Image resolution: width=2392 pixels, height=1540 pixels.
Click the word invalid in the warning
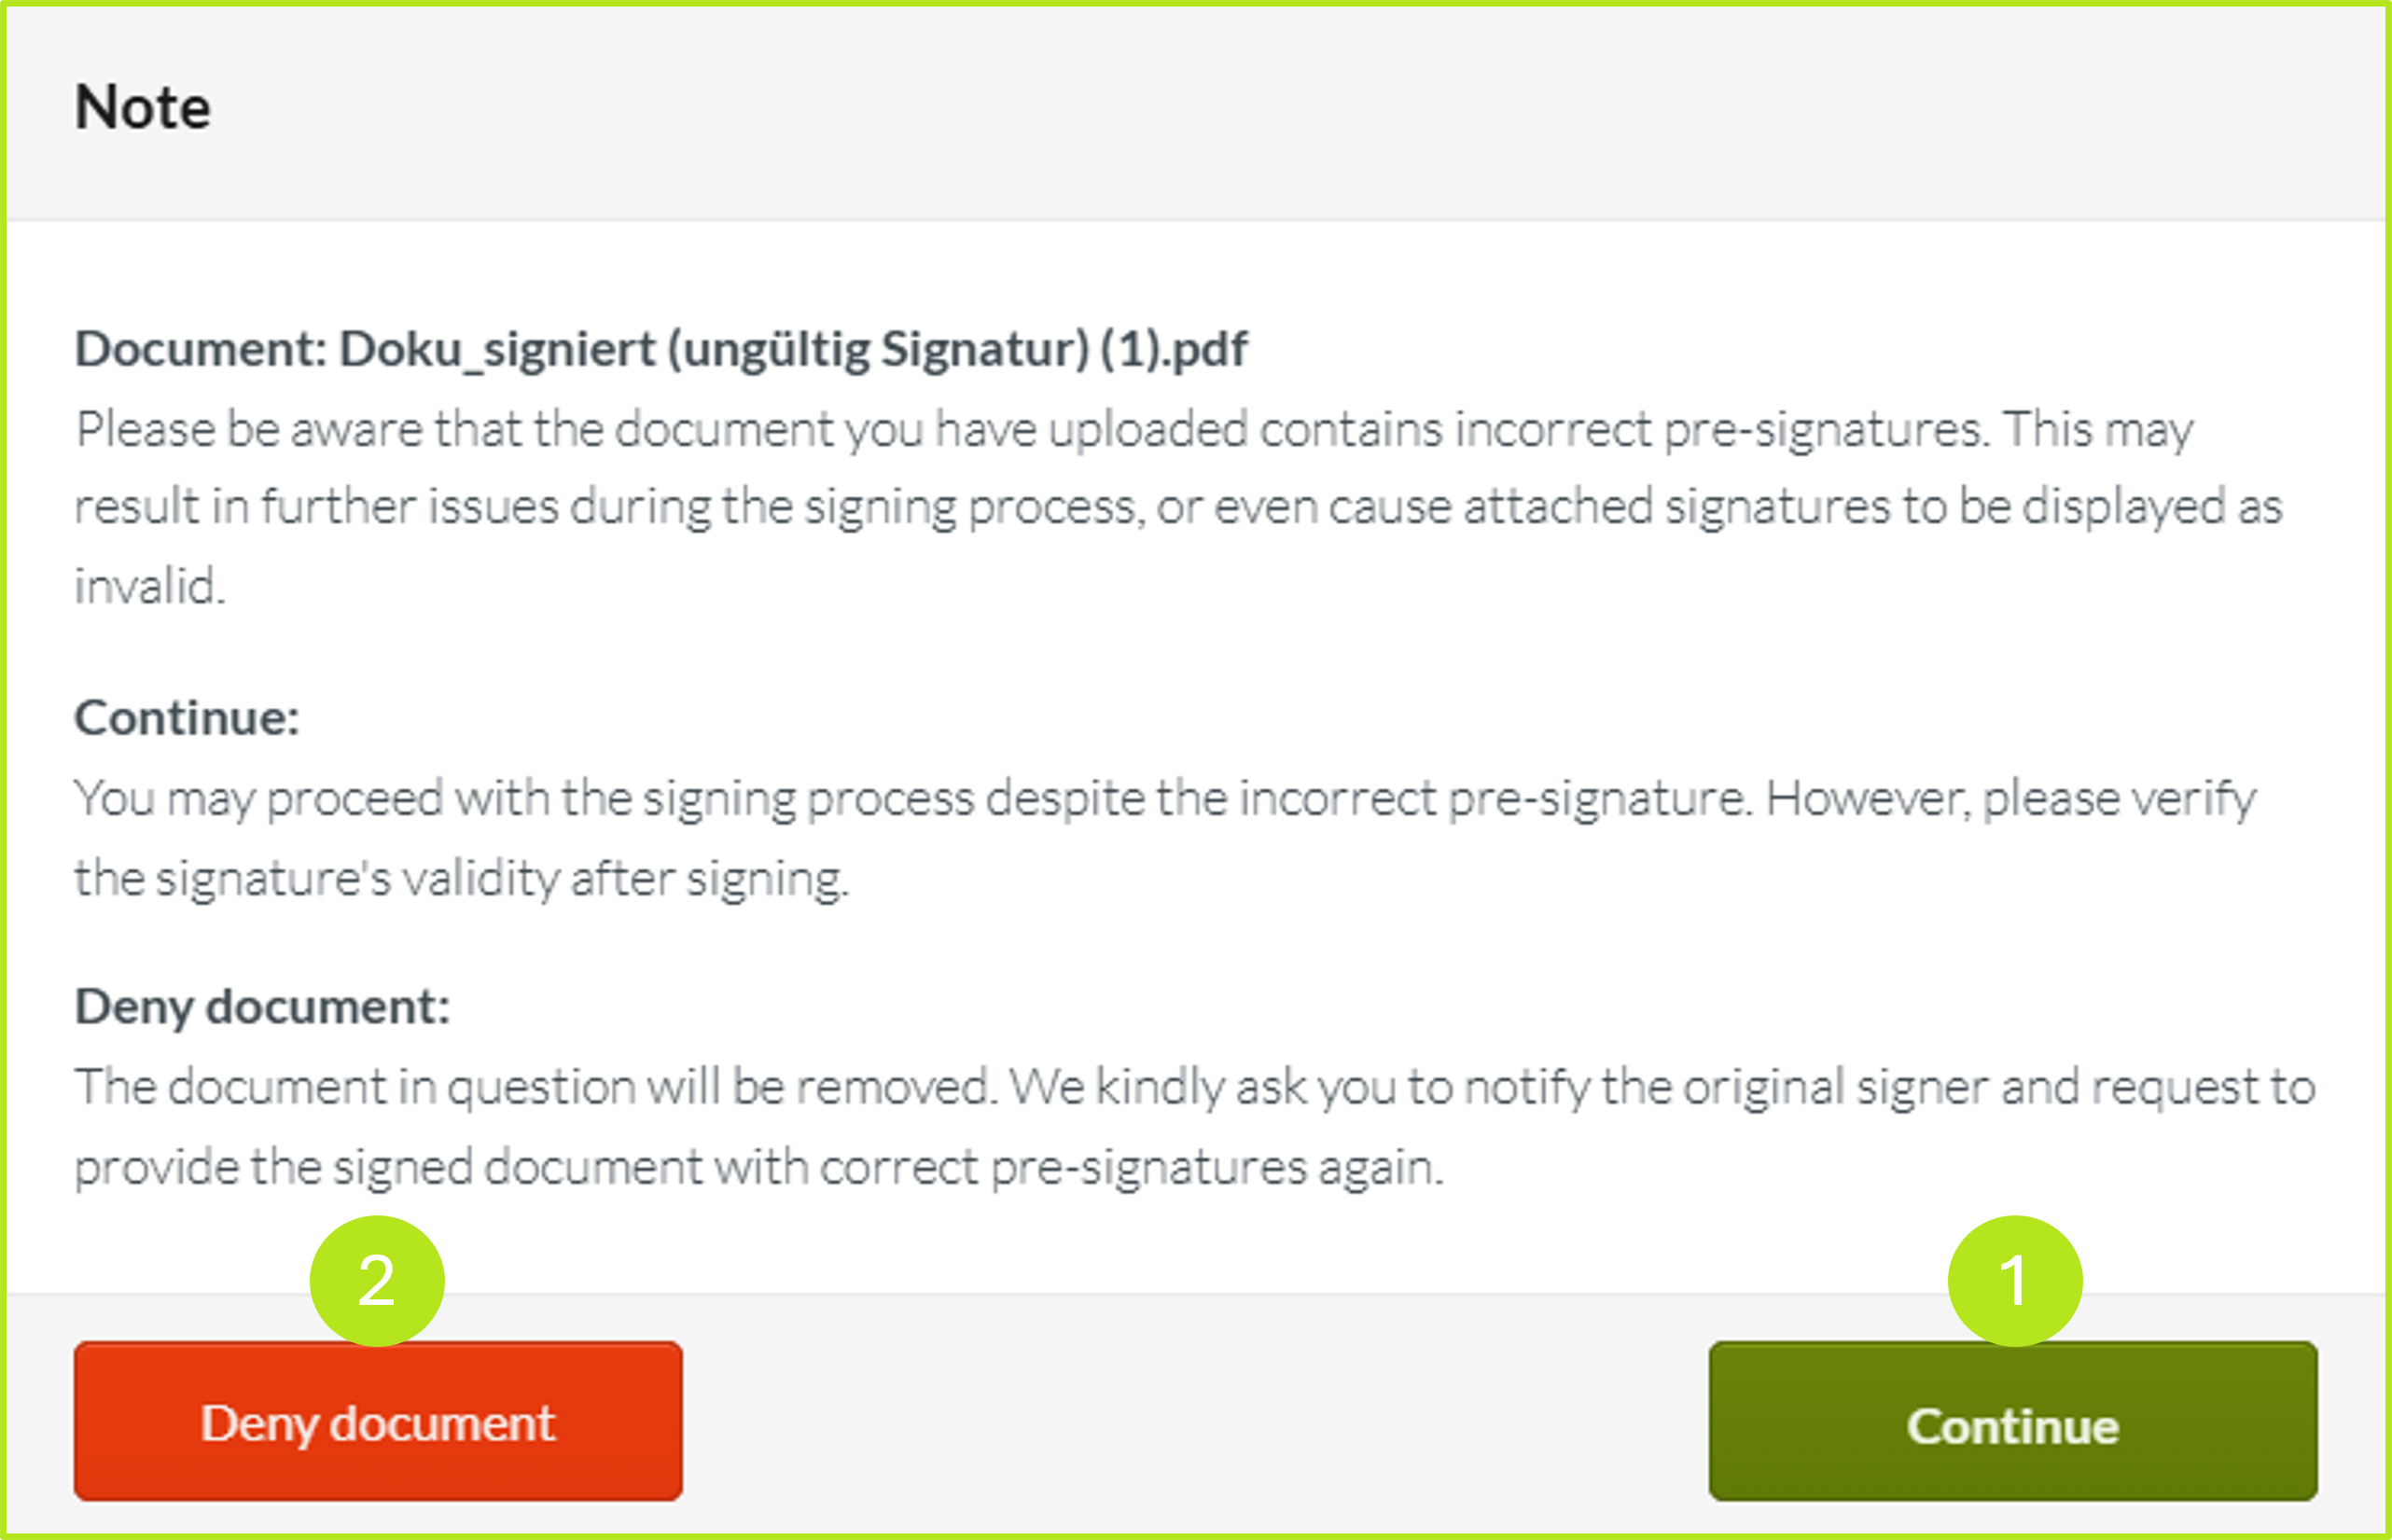tap(150, 583)
